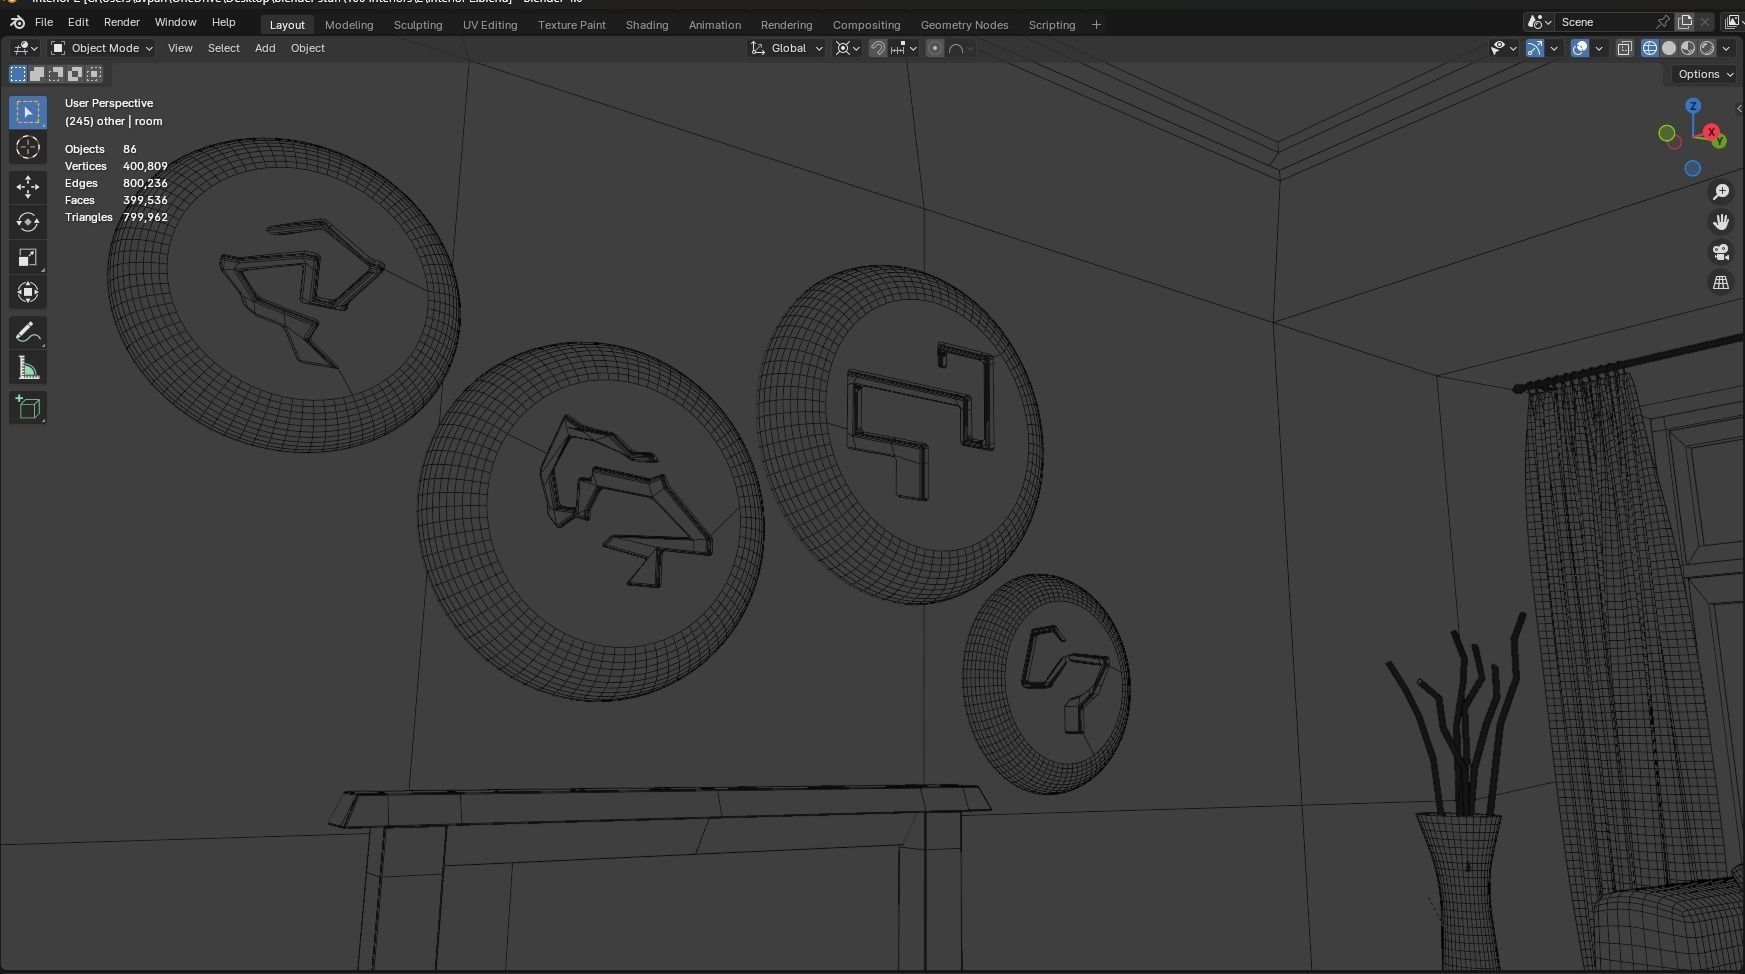
Task: Open the overlays options dropdown arrow
Action: click(x=1599, y=48)
